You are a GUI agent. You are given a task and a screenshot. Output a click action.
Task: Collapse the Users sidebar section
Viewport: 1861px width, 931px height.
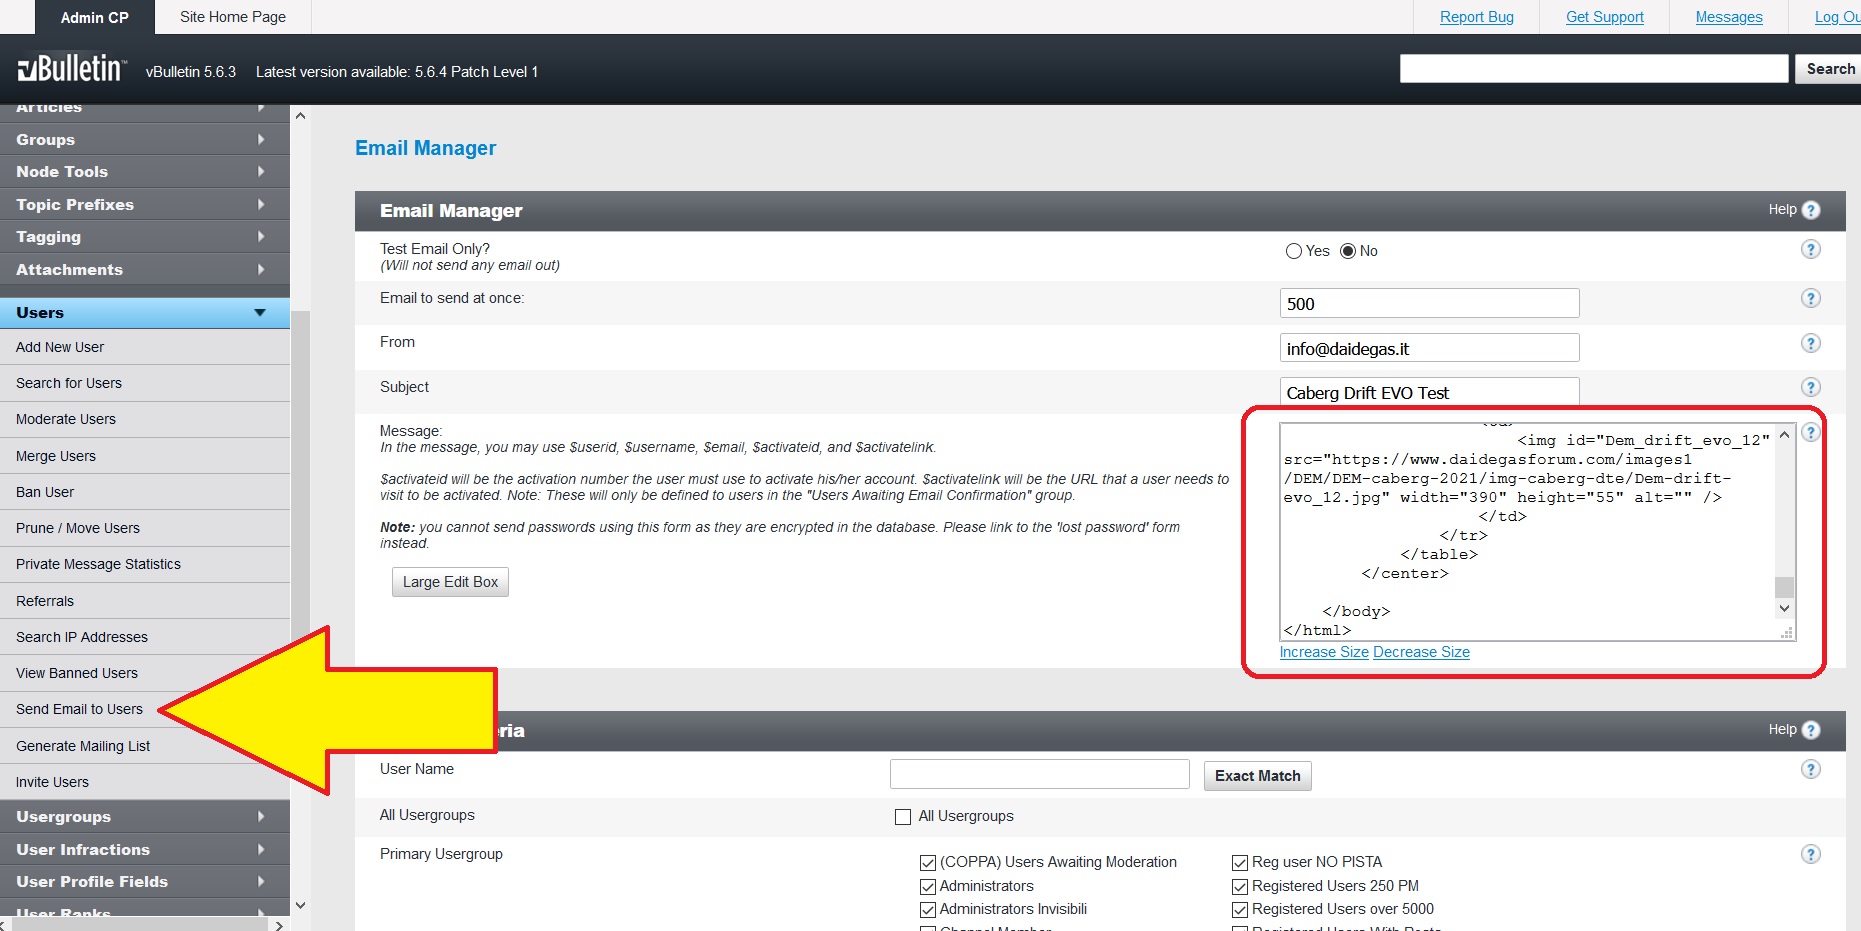(145, 313)
